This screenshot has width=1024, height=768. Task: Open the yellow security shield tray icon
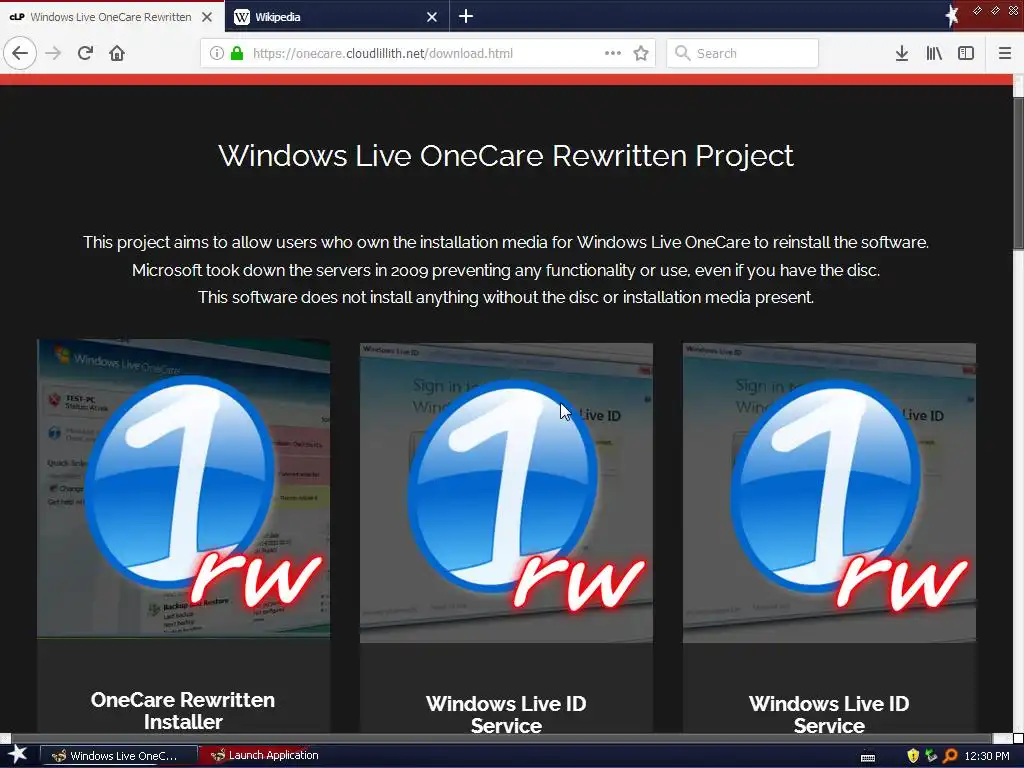(x=913, y=756)
